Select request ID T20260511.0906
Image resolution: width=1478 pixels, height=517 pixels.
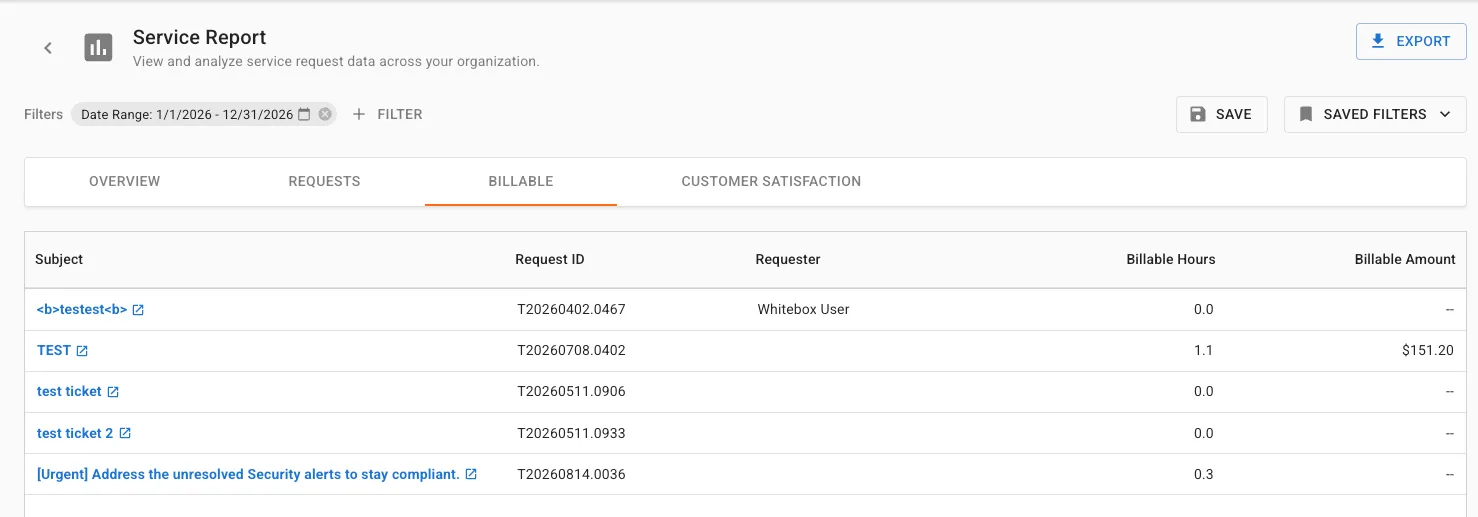pos(571,391)
